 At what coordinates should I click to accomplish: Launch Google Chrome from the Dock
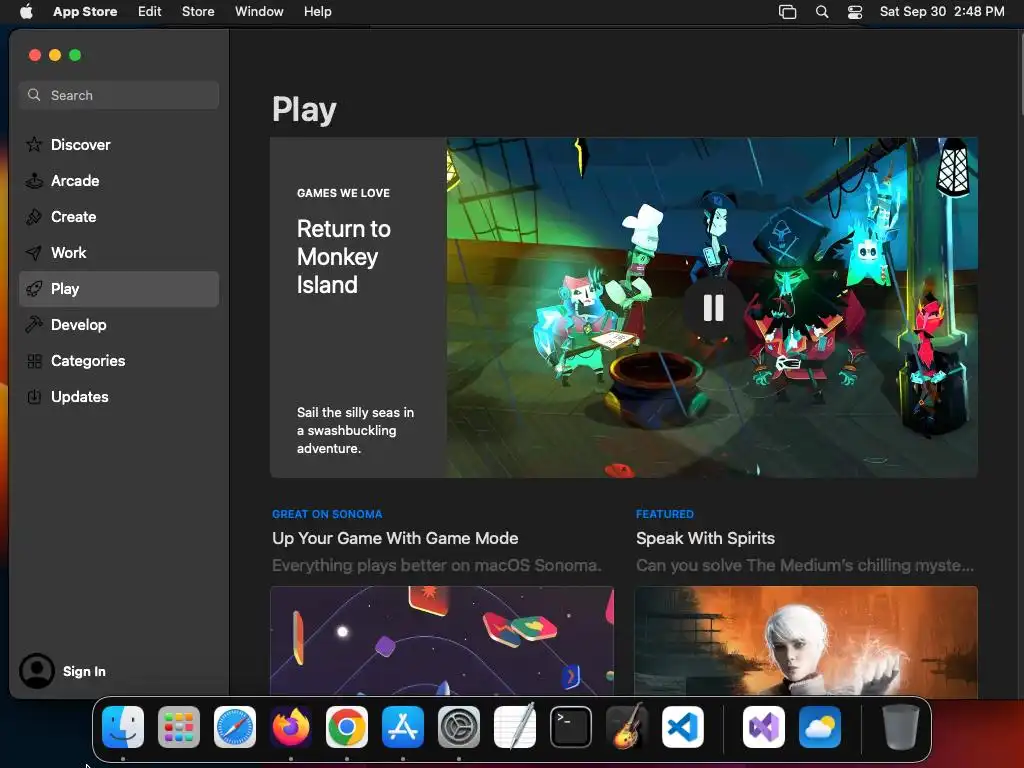click(x=347, y=727)
